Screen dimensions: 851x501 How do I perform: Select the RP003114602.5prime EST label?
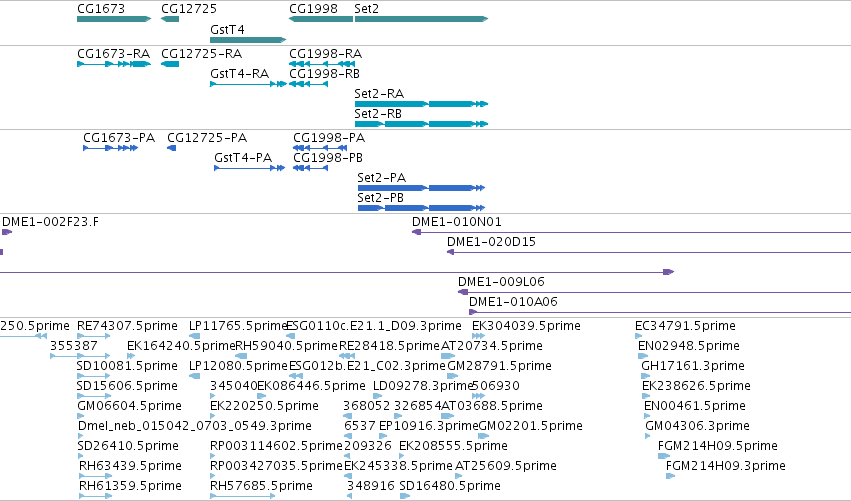276,446
